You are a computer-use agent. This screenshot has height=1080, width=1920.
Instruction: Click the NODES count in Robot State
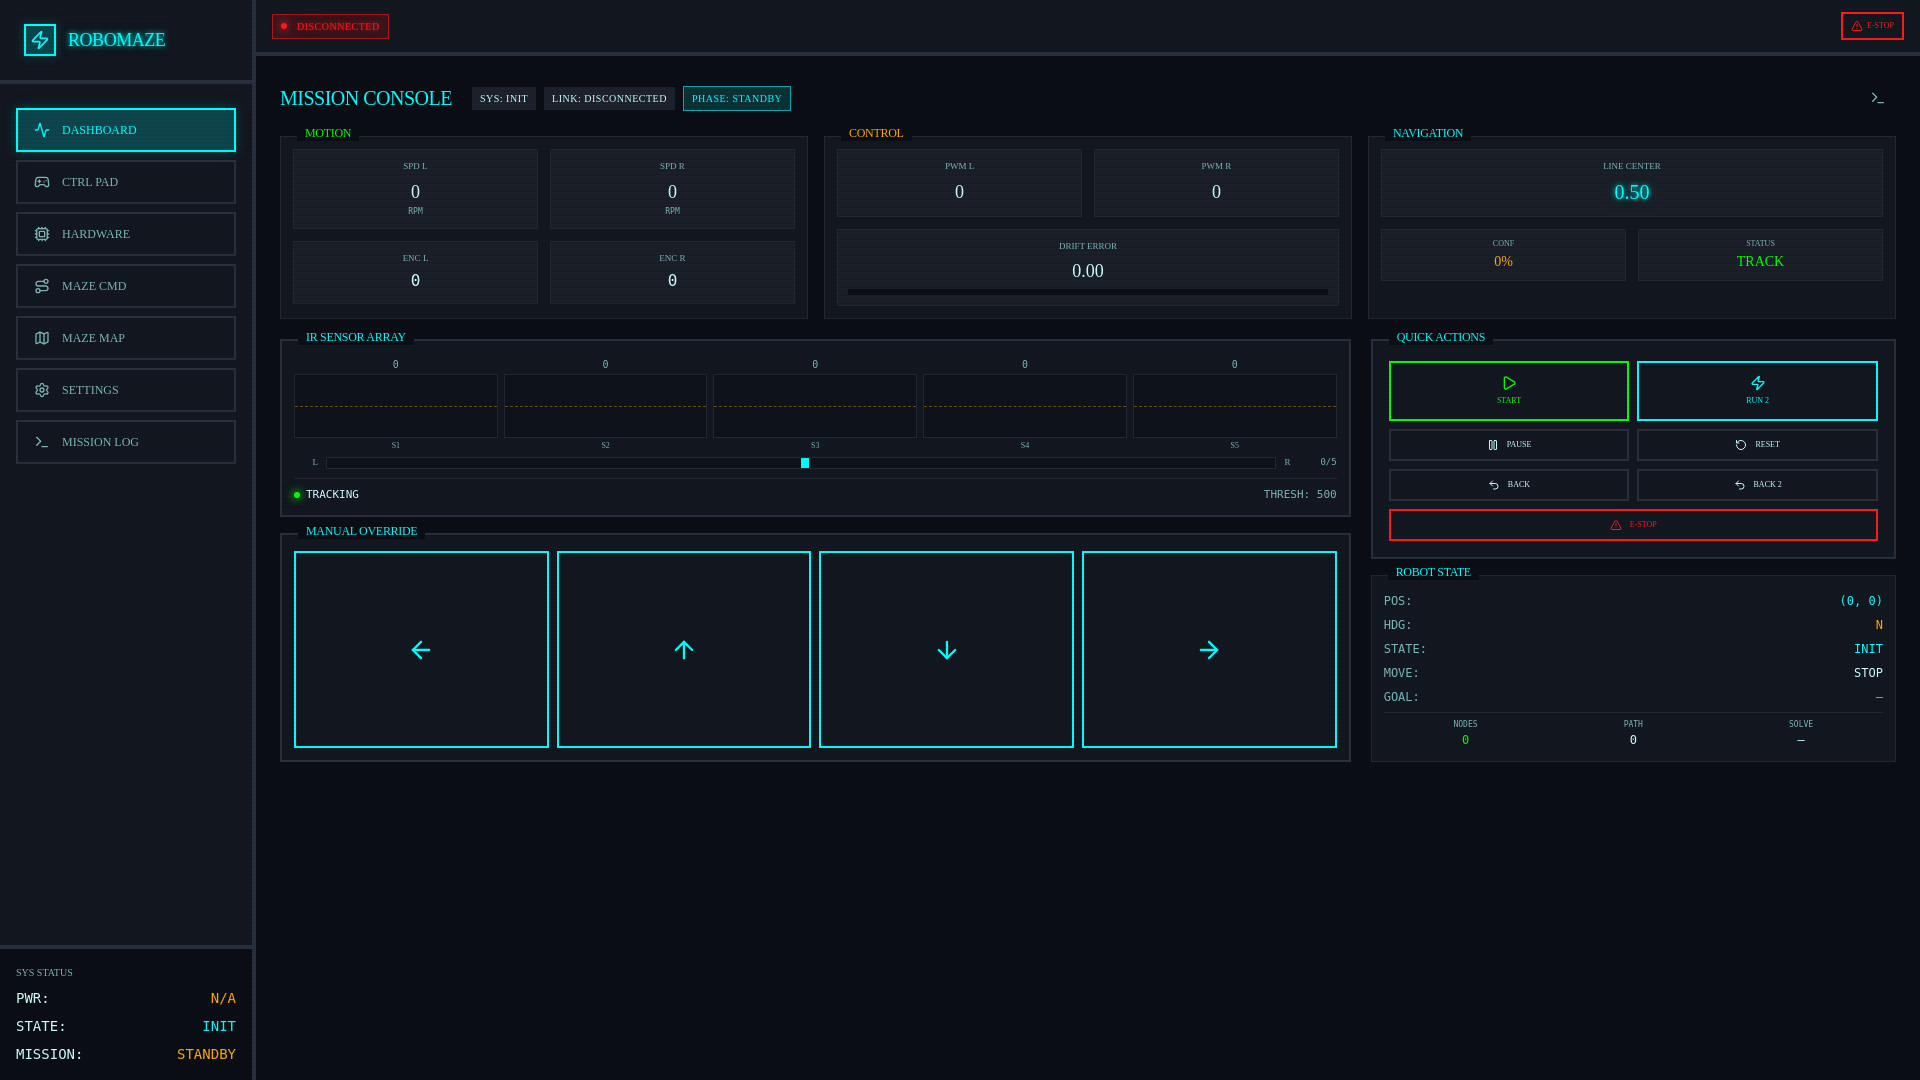[1465, 740]
